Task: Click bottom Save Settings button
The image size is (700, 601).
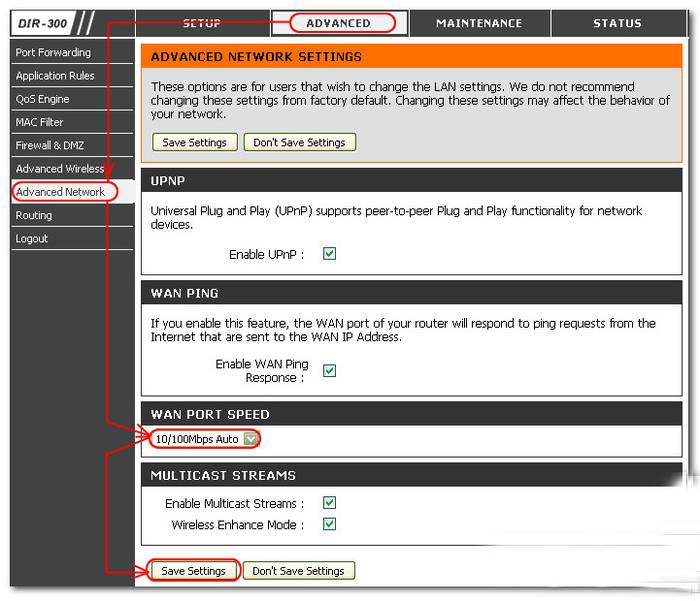Action: [x=194, y=571]
